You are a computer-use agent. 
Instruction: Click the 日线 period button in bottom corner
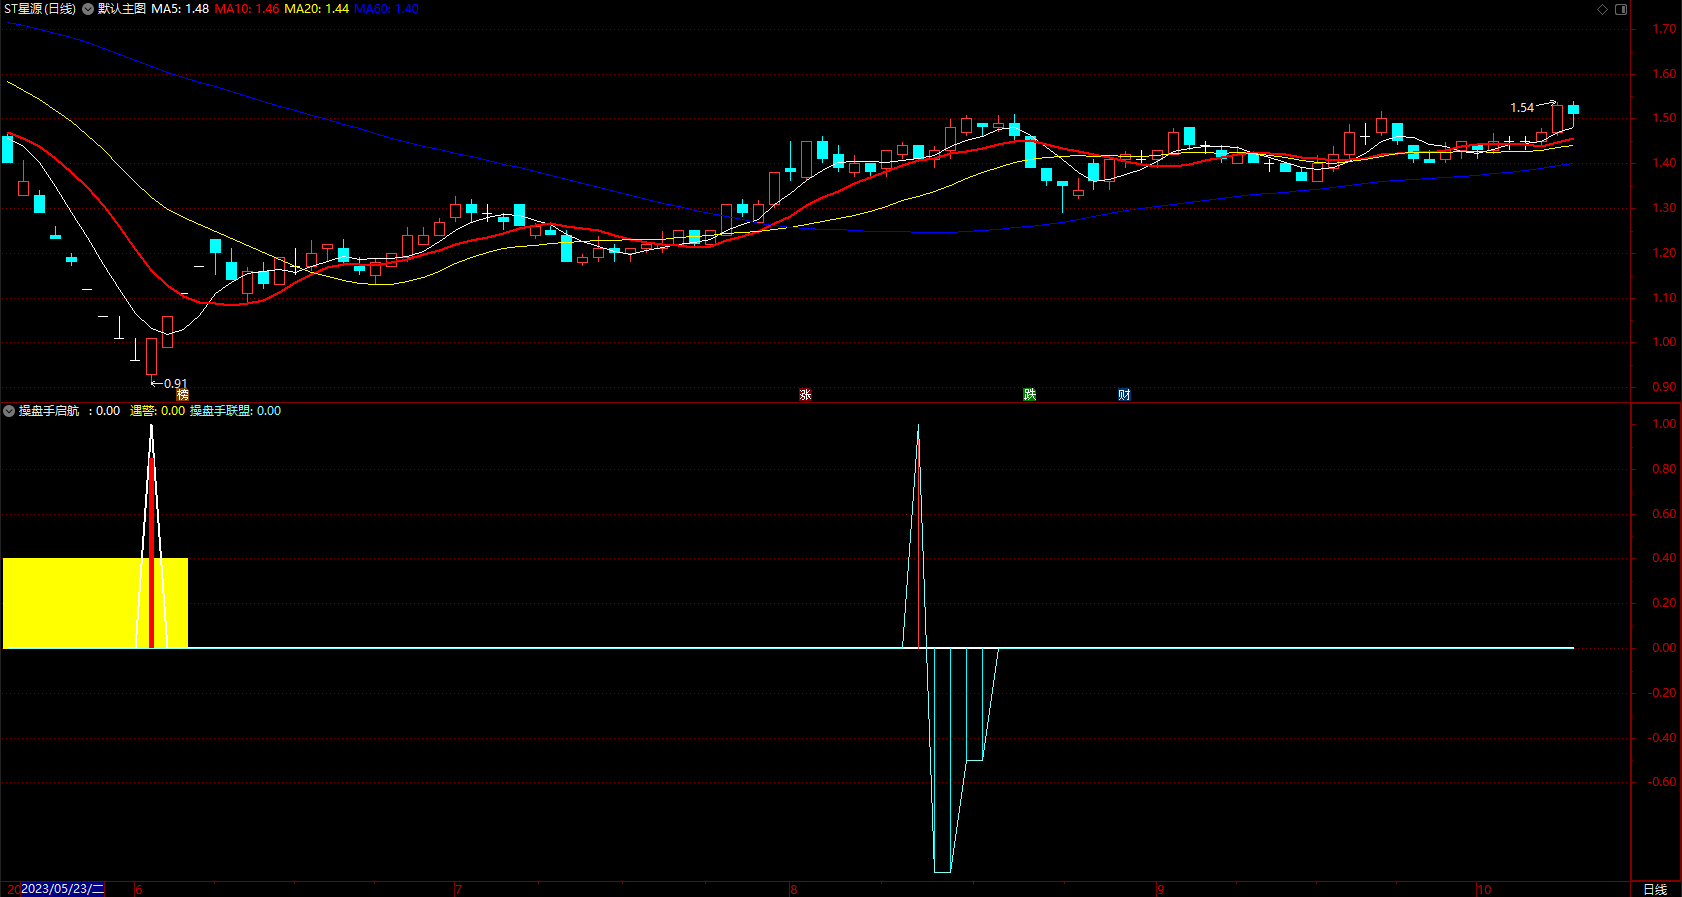1656,889
